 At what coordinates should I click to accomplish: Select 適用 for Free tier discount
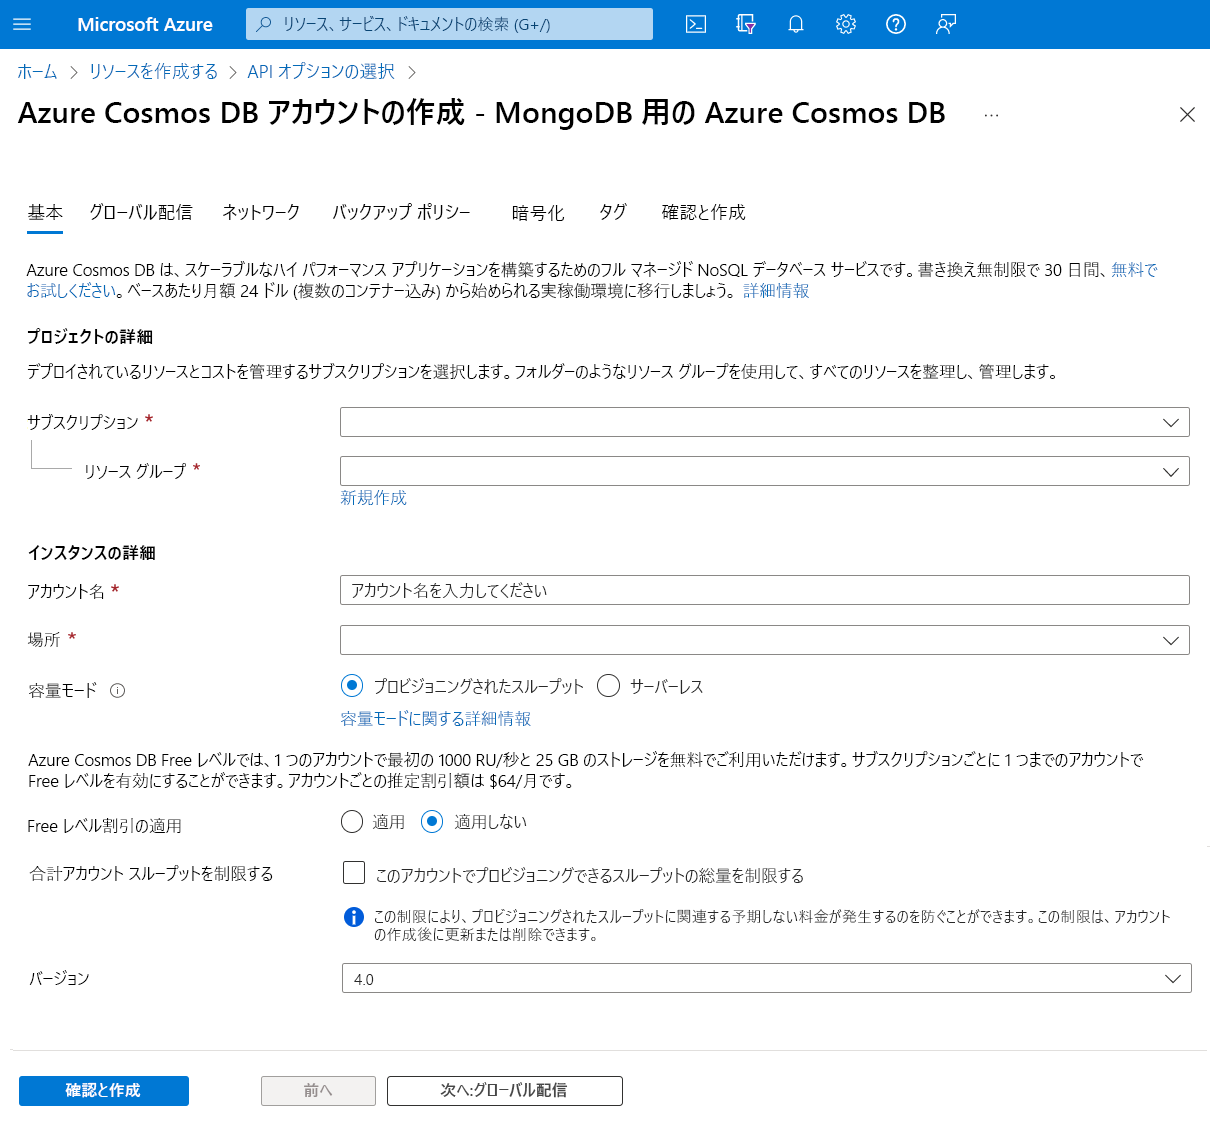click(x=352, y=822)
